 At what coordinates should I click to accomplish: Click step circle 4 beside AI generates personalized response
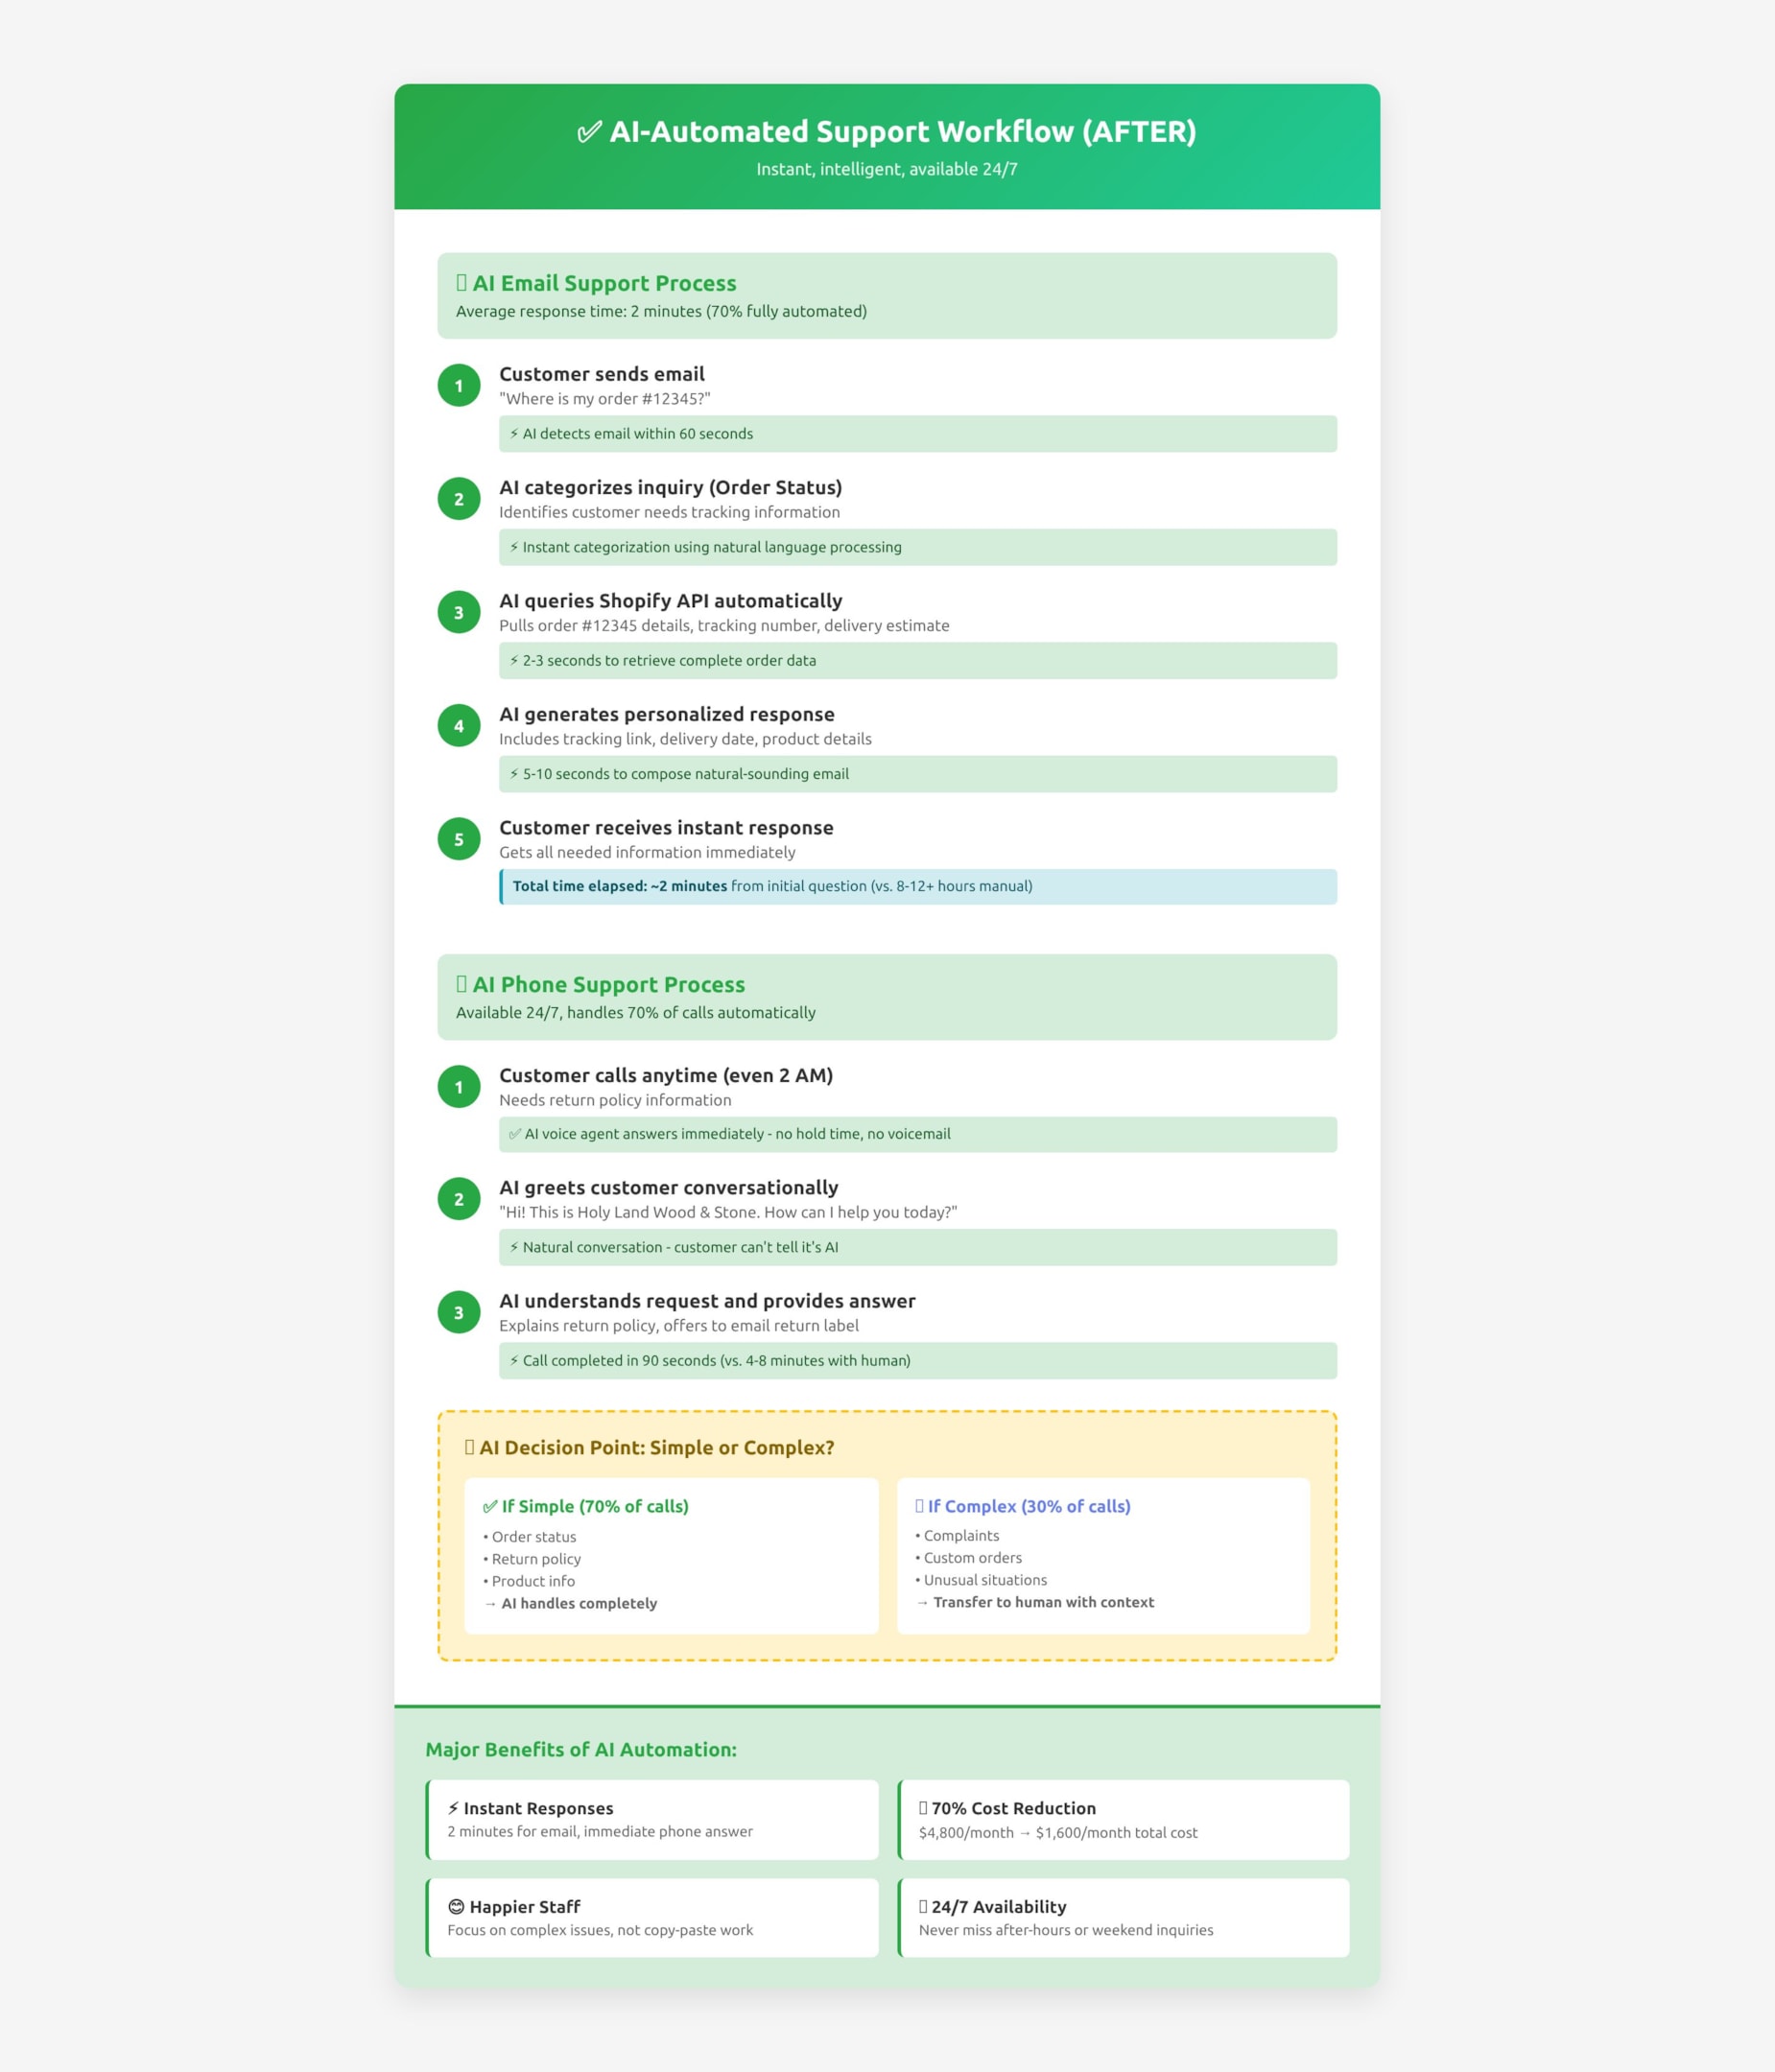click(459, 725)
